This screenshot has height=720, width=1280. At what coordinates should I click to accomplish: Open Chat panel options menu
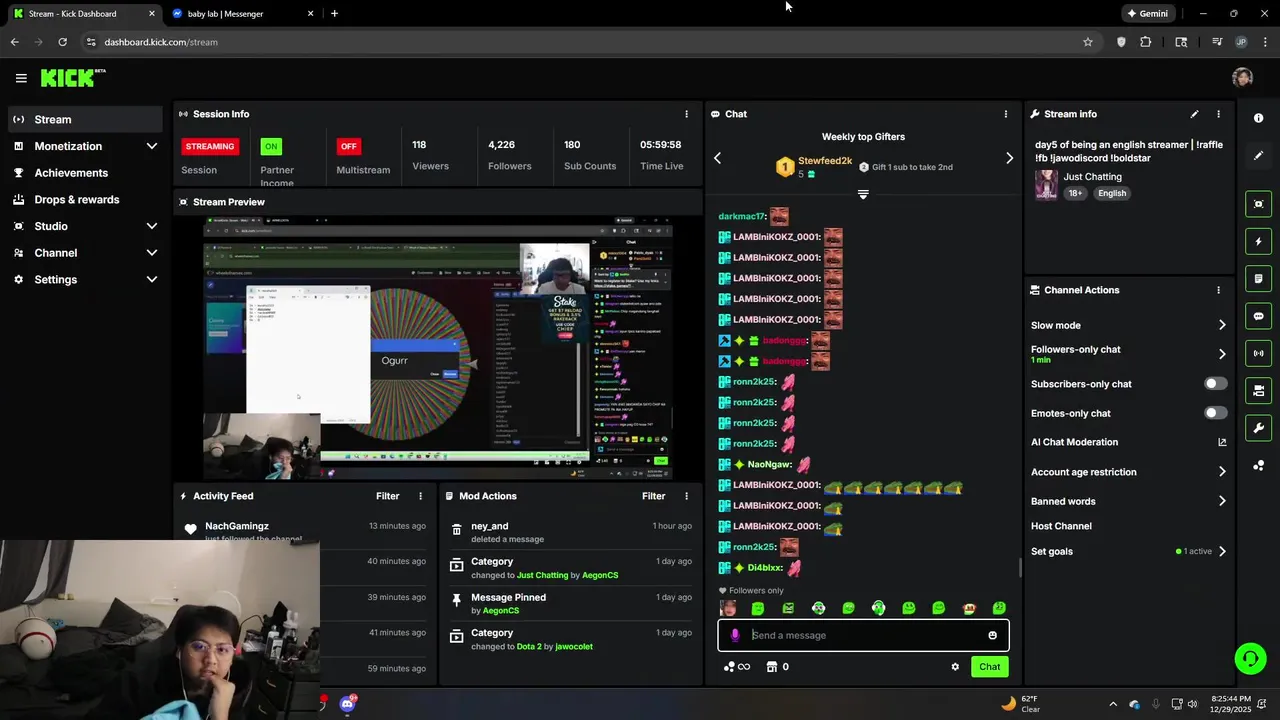coord(1005,114)
